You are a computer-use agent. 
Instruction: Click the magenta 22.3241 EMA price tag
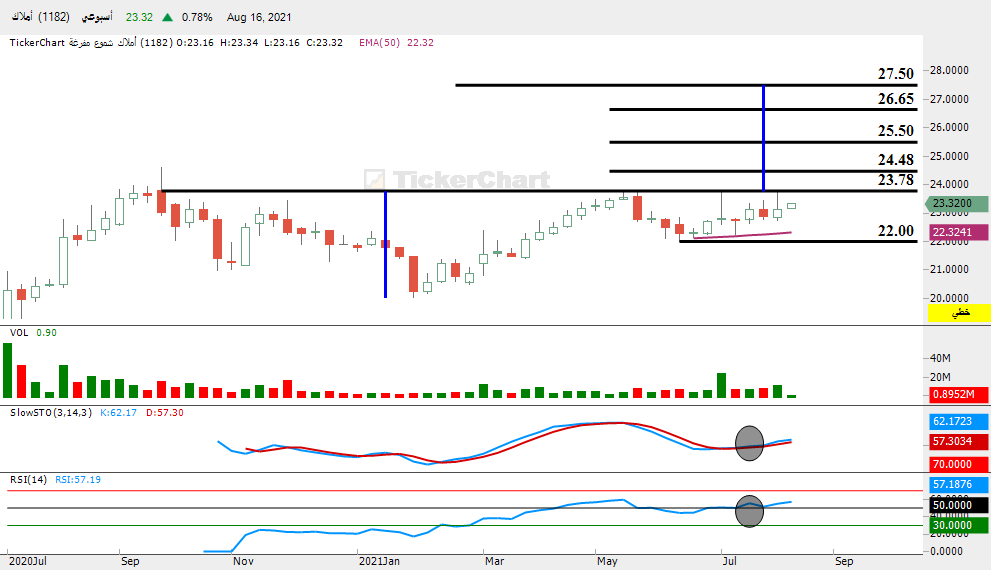pyautogui.click(x=958, y=232)
